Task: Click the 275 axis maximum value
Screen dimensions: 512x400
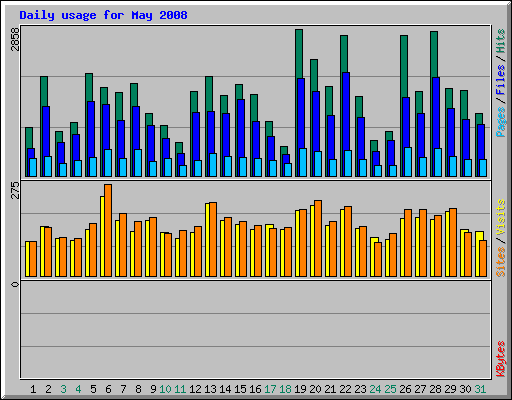Action: 15,190
